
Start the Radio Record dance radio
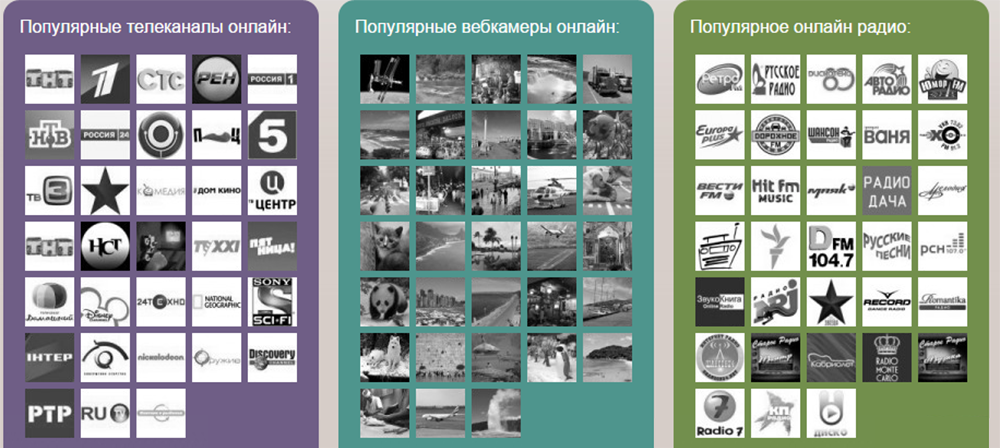887,301
